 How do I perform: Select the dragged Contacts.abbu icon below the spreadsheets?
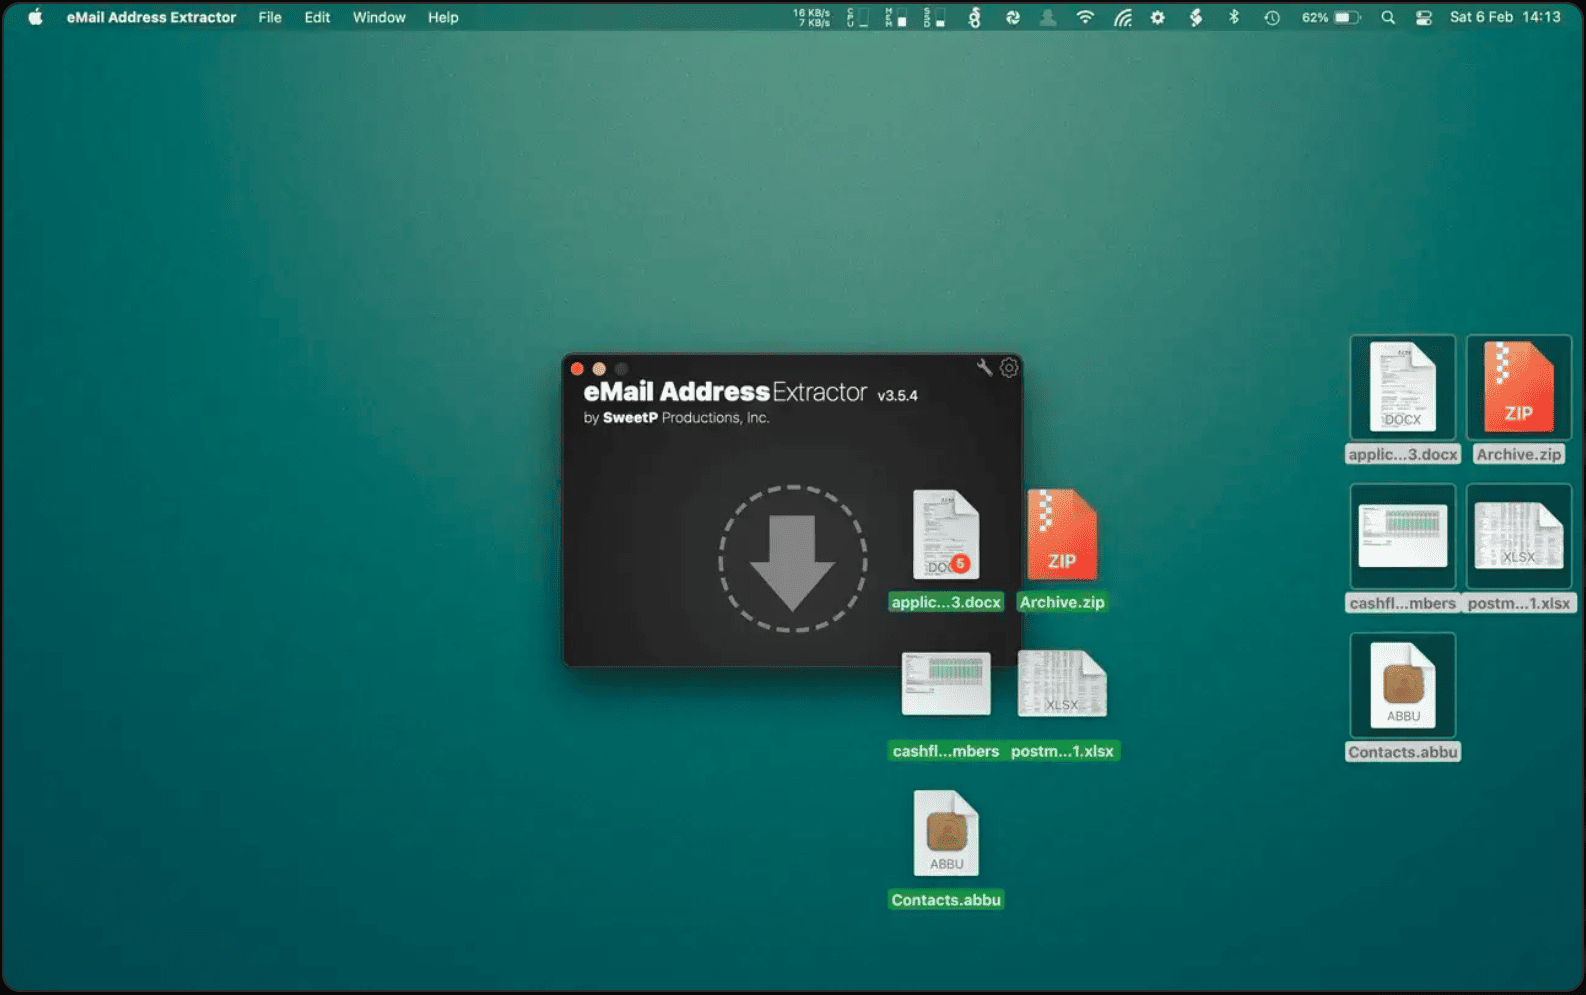(x=946, y=834)
